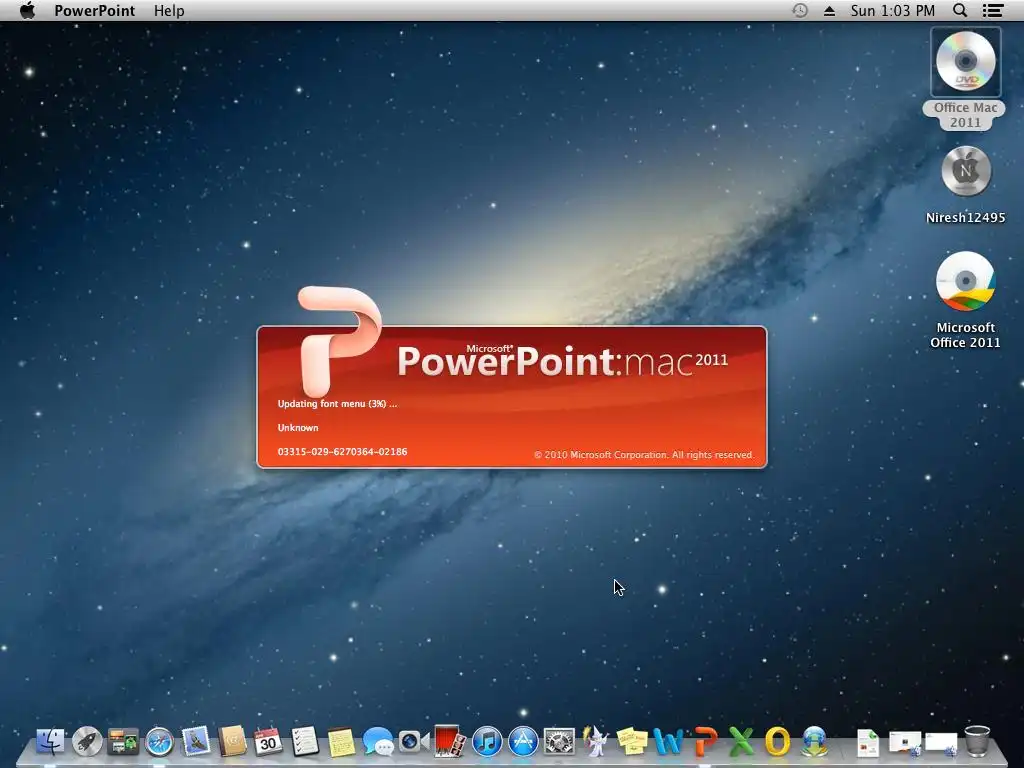The height and width of the screenshot is (768, 1024).
Task: Launch Microsoft Outlook O icon
Action: [777, 742]
